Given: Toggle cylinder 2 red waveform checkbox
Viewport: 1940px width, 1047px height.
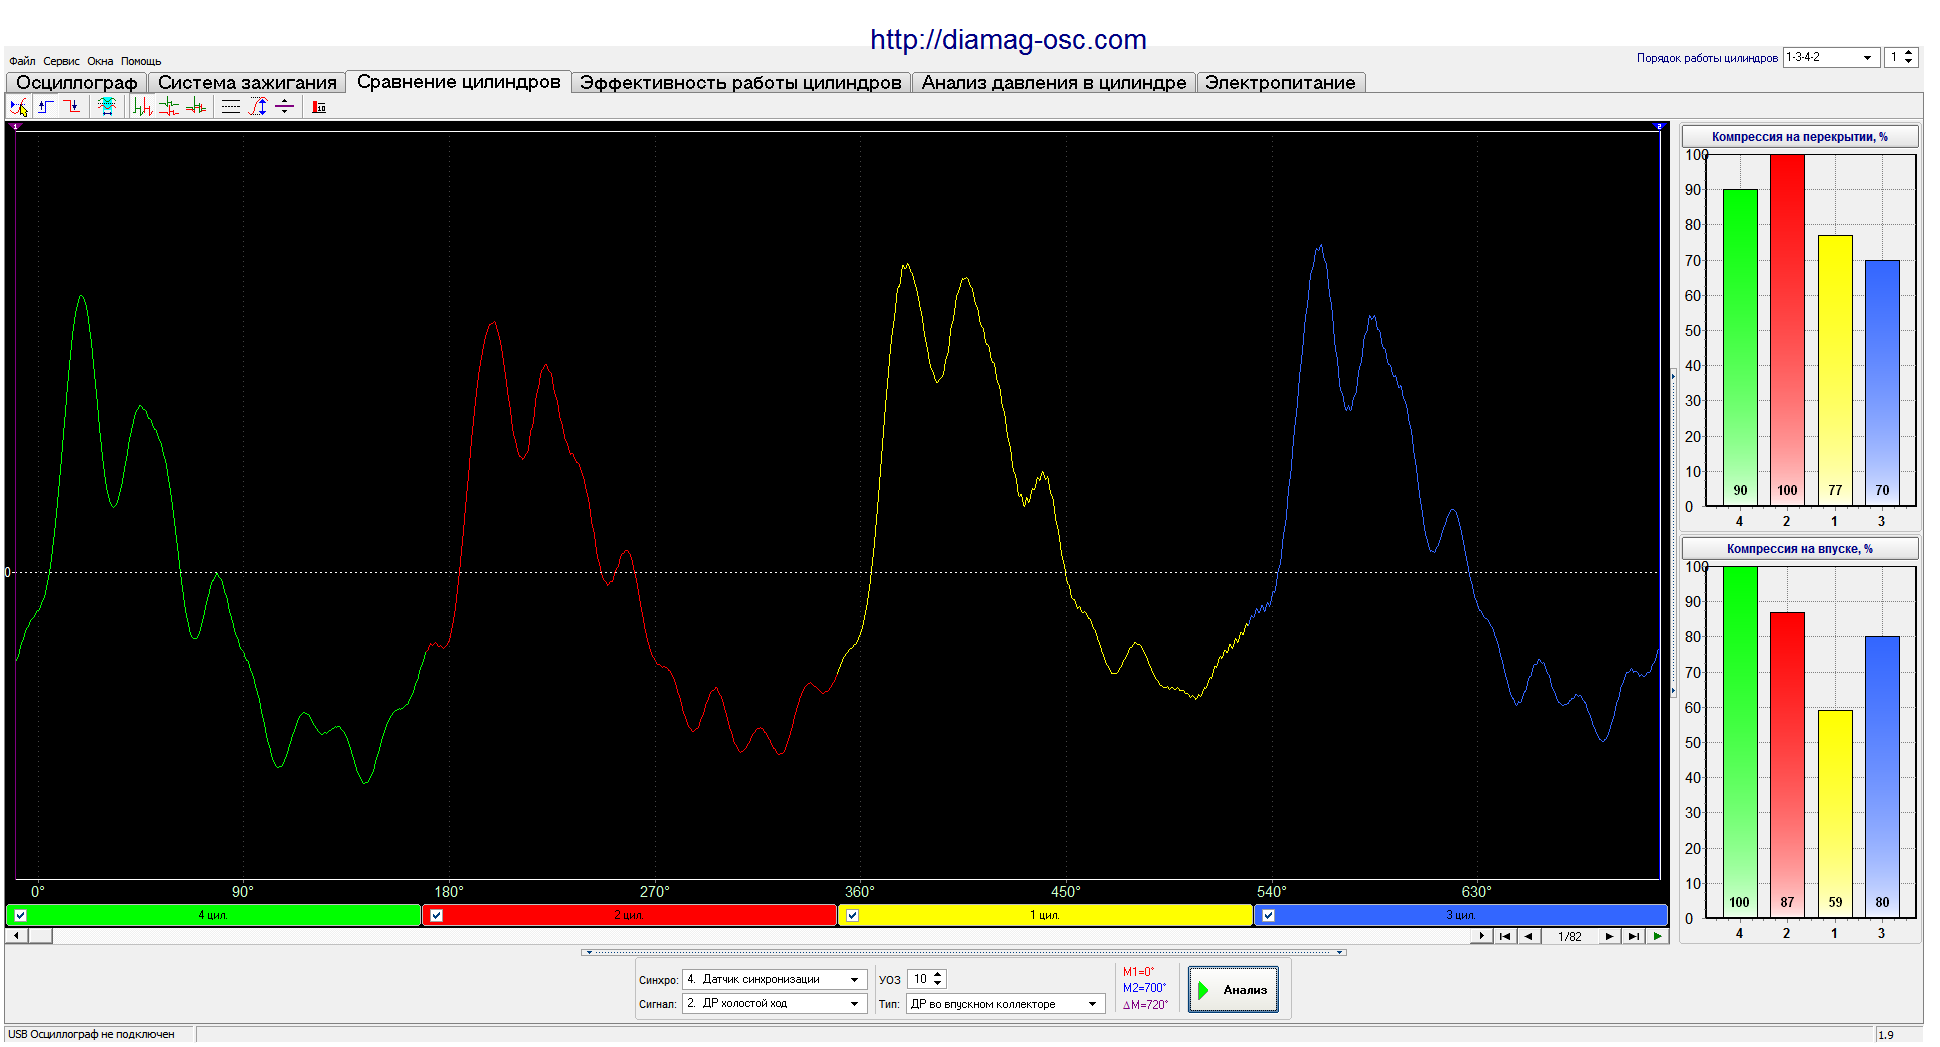Looking at the screenshot, I should [437, 915].
